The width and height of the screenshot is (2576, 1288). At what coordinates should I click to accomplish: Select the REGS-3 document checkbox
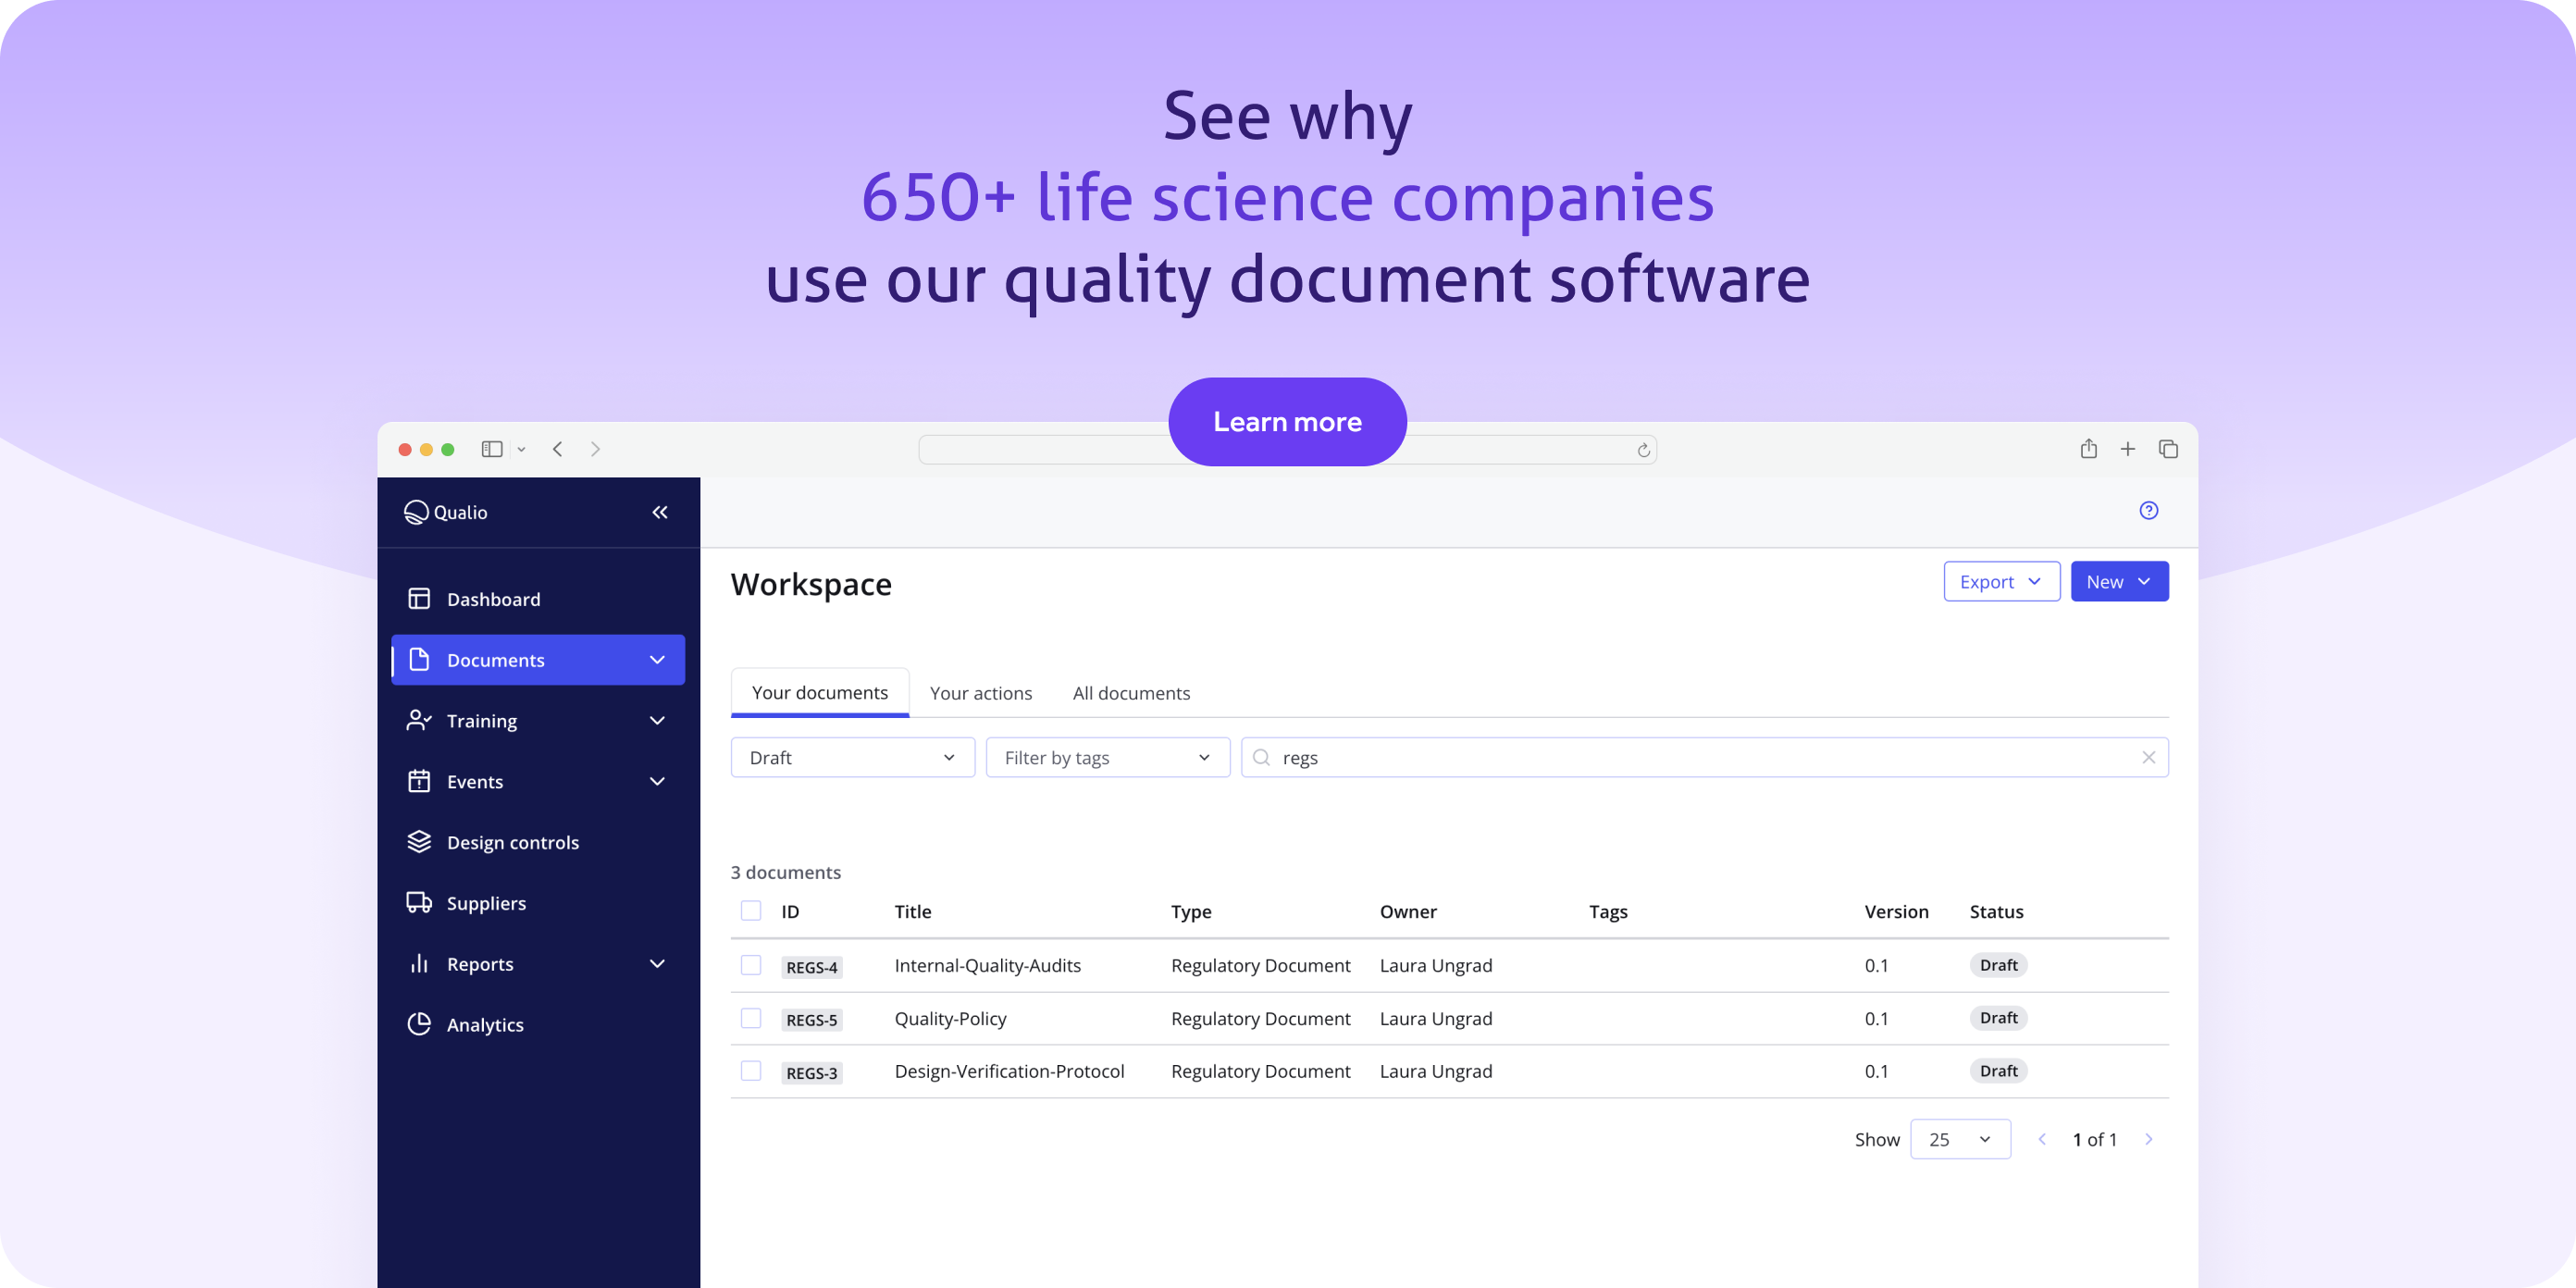tap(750, 1071)
